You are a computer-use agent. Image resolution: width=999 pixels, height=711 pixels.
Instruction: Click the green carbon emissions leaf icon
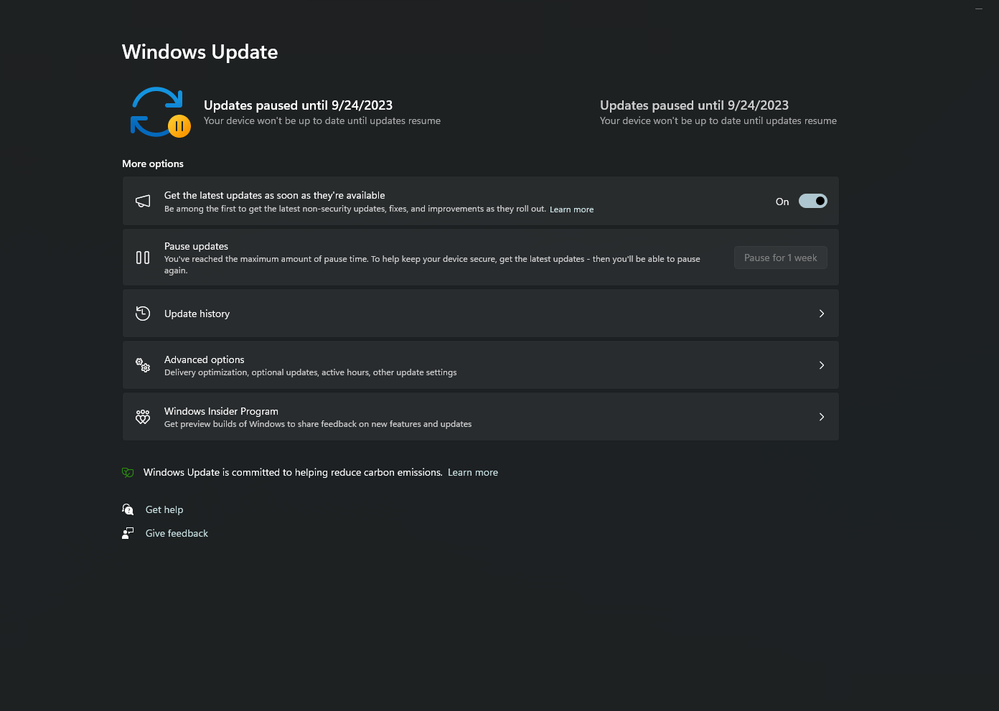coord(128,472)
